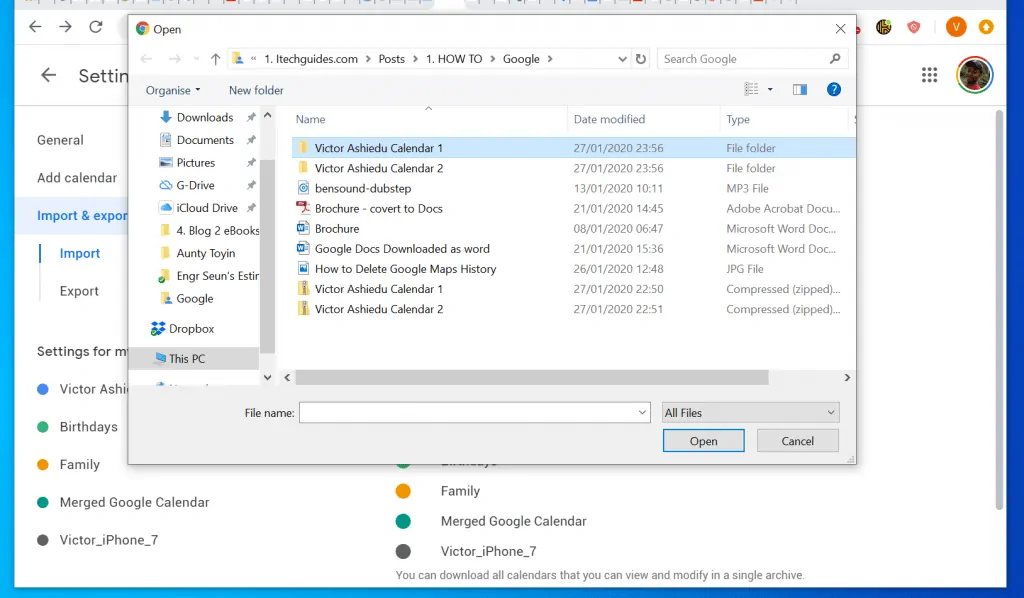Select Dropbox in the navigation pane
The height and width of the screenshot is (598, 1024).
191,328
